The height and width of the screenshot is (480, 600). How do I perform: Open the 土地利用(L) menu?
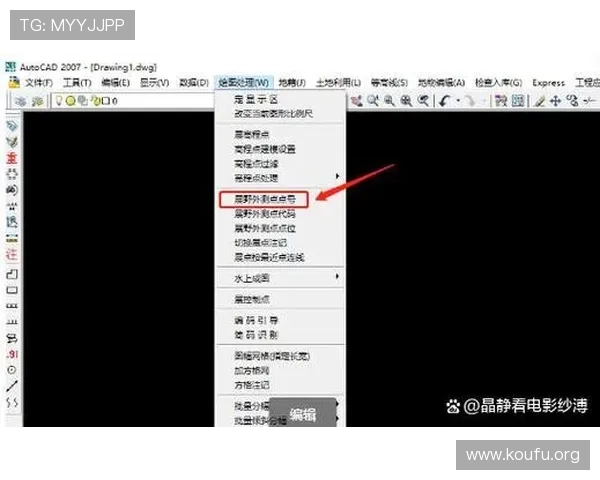click(338, 82)
